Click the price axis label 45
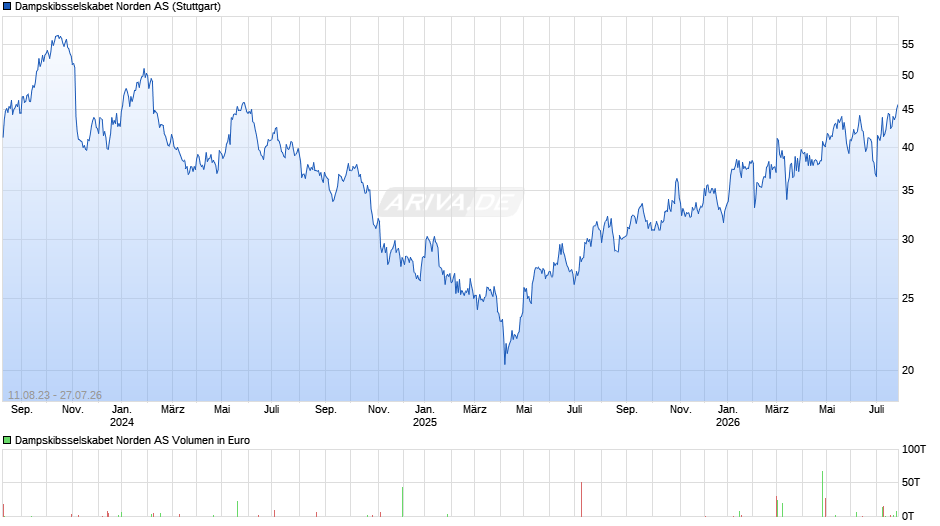940x526 pixels. 908,110
